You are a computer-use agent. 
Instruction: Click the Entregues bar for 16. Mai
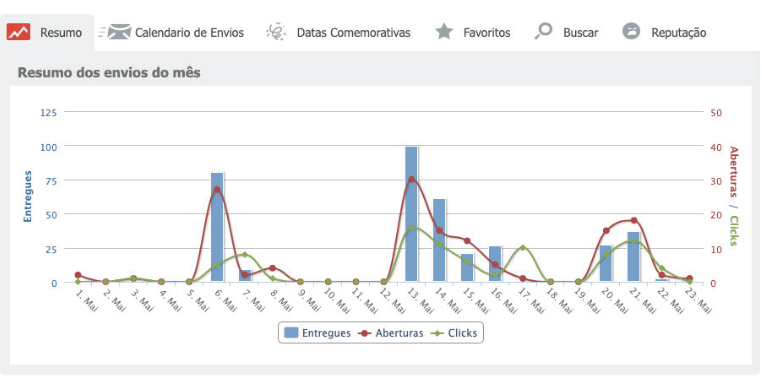(x=495, y=264)
